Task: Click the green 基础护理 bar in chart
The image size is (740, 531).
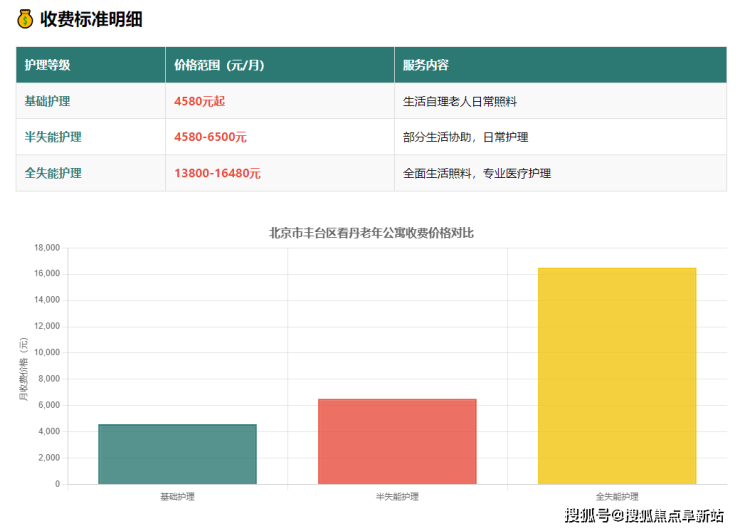Action: click(177, 454)
